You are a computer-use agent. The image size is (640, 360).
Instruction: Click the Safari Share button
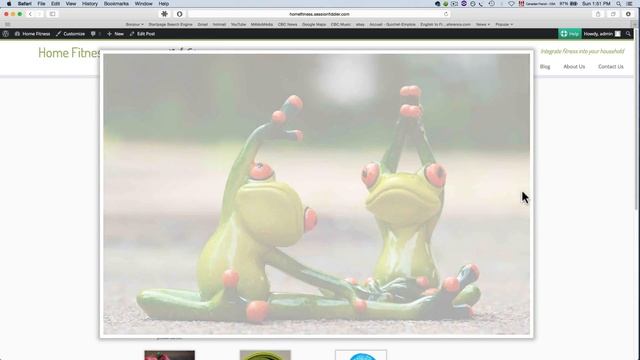pos(598,14)
